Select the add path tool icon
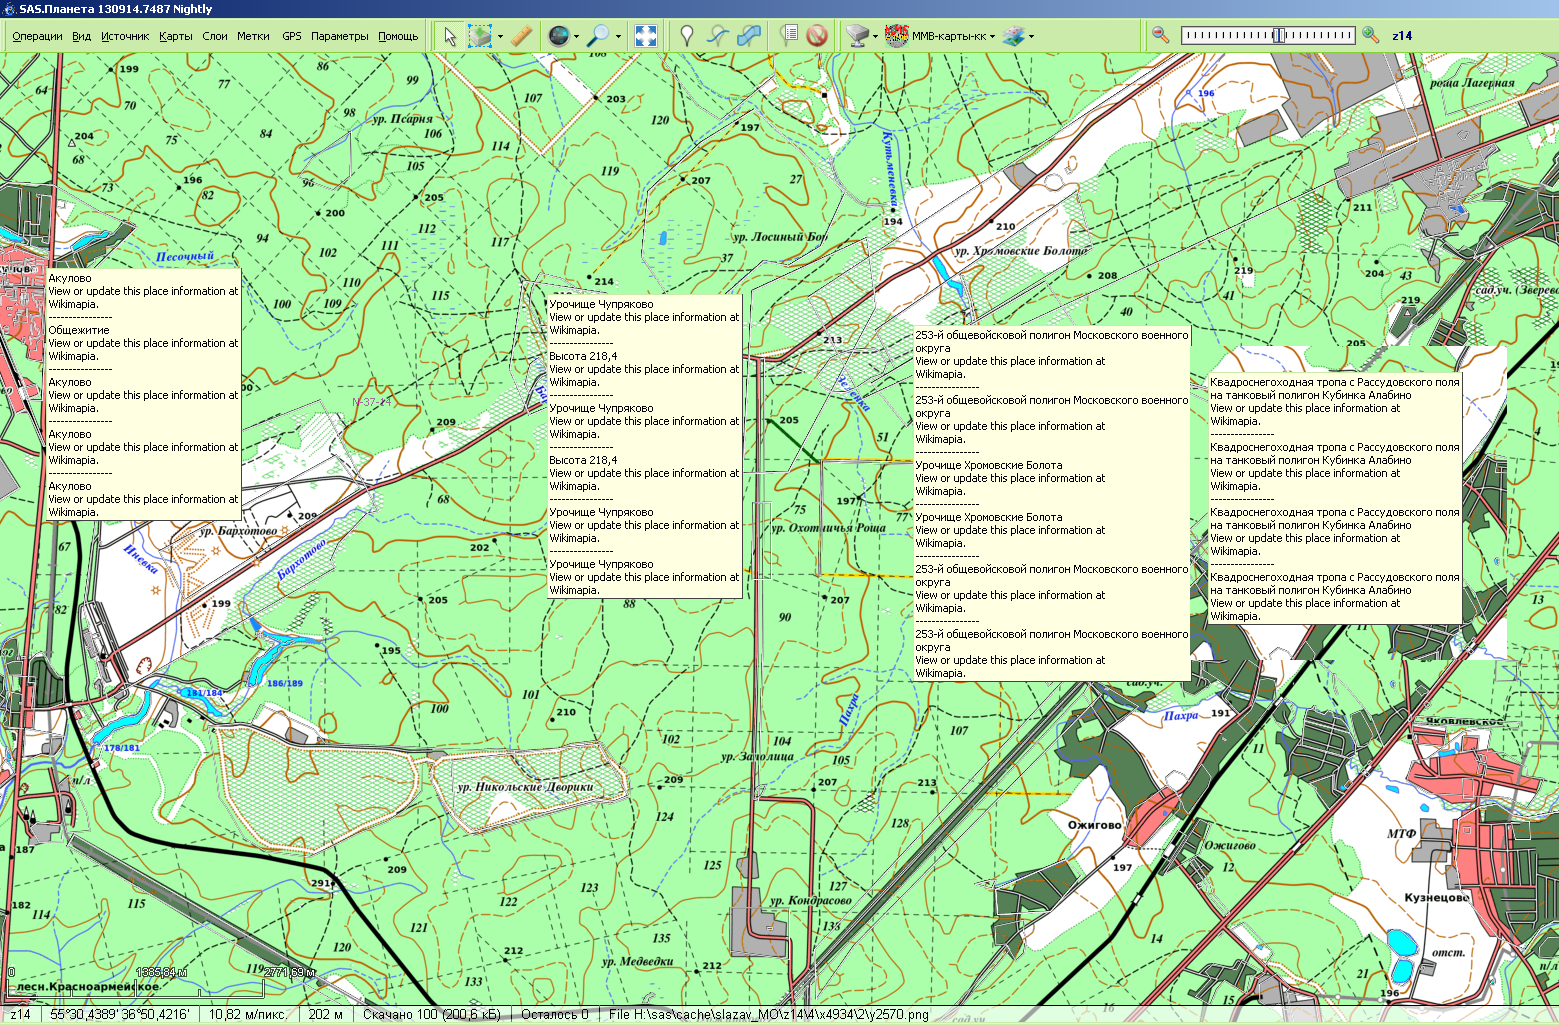 [717, 36]
